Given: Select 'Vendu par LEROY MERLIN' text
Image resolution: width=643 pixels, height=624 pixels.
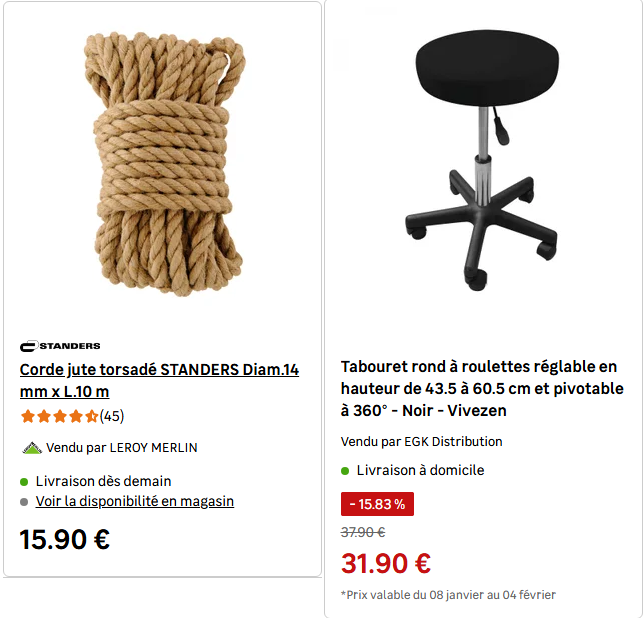Looking at the screenshot, I should [x=121, y=448].
